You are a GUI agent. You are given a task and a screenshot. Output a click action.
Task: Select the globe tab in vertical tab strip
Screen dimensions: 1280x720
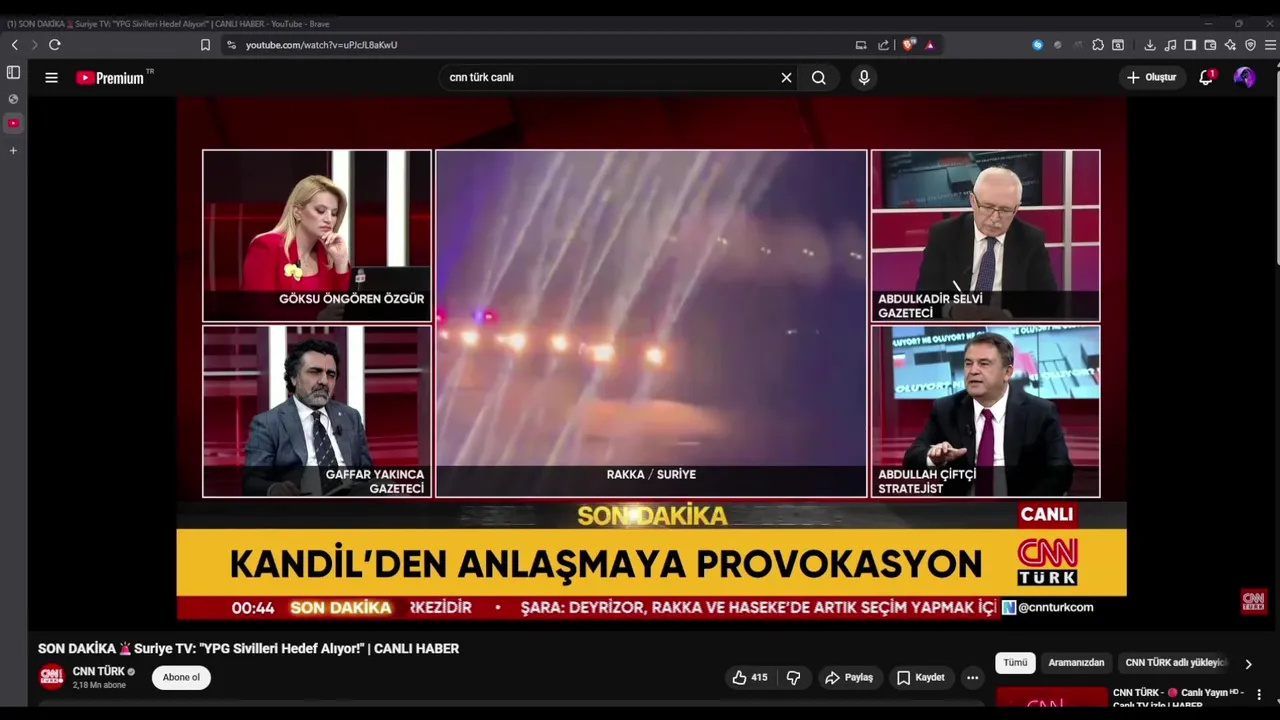(x=13, y=99)
